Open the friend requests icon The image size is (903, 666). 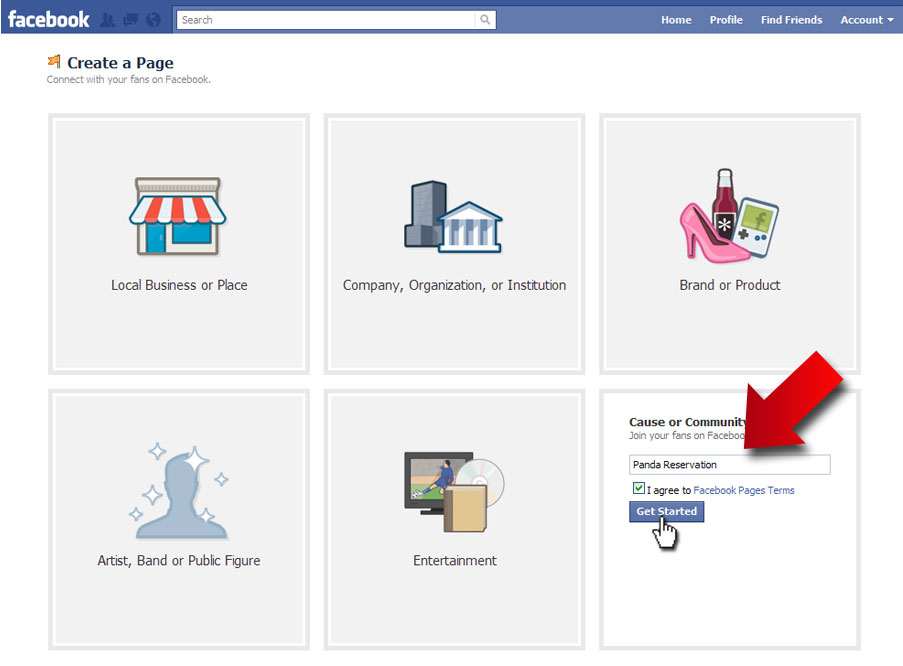[x=108, y=20]
